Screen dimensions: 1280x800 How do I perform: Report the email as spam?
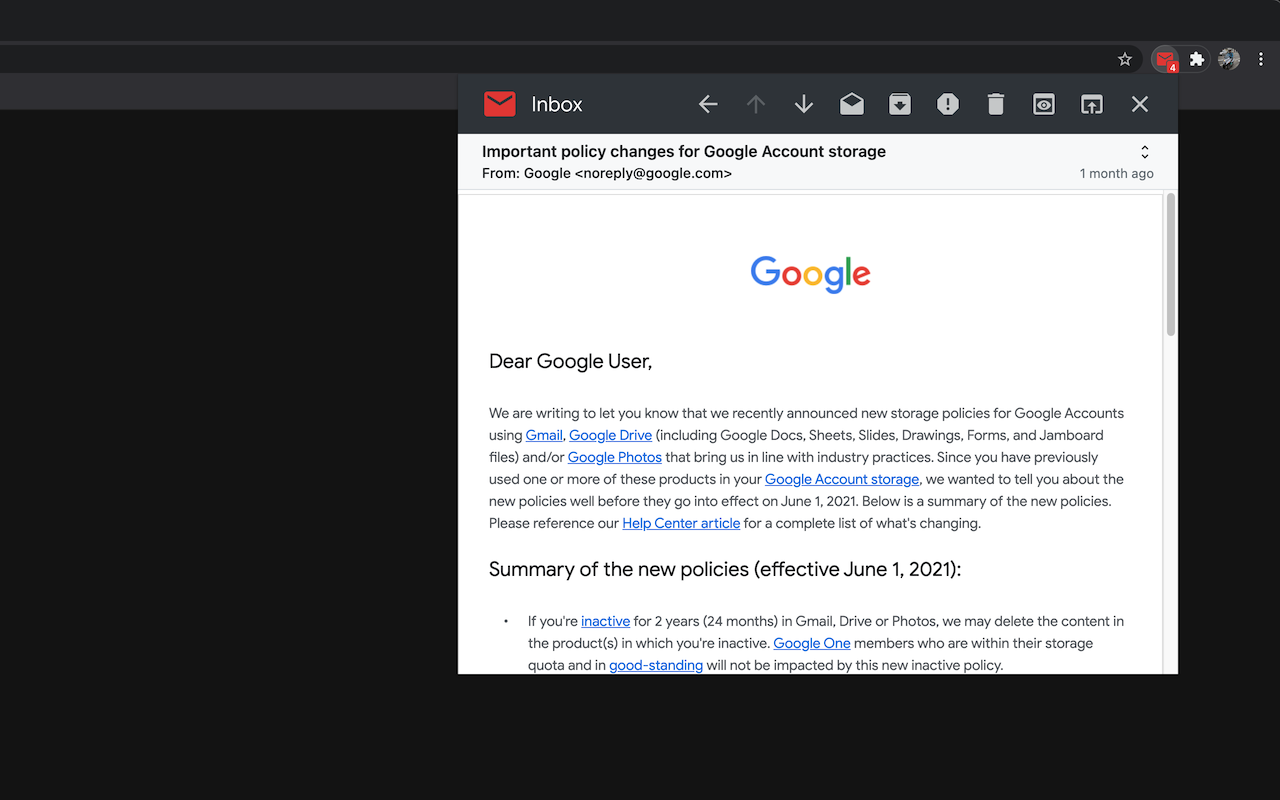(947, 104)
